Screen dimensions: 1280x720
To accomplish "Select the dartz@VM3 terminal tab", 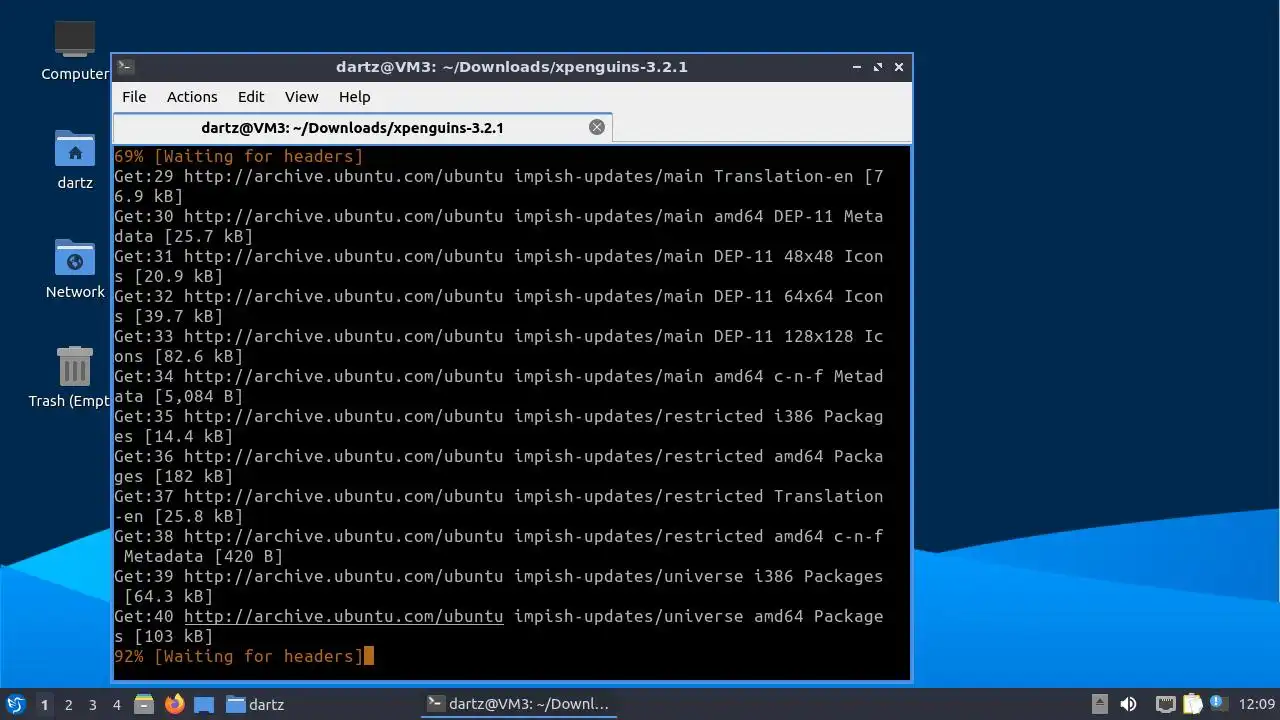I will click(x=362, y=128).
